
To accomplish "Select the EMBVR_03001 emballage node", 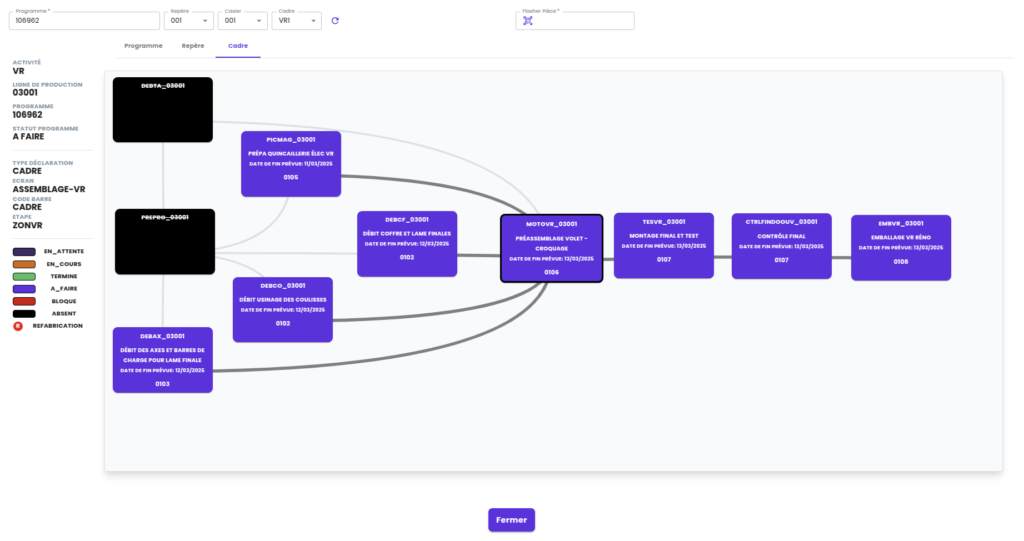I will (x=900, y=246).
